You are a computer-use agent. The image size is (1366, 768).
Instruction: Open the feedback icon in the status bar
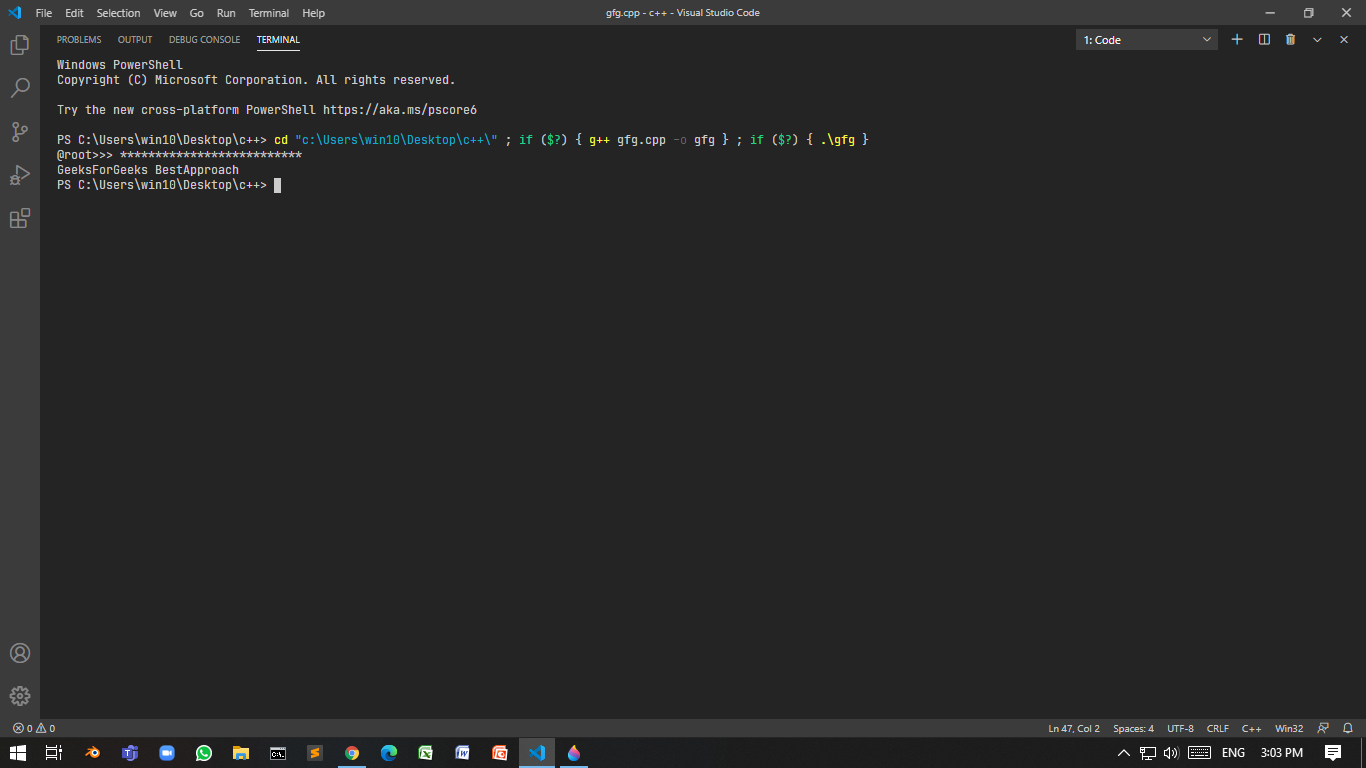(1323, 728)
